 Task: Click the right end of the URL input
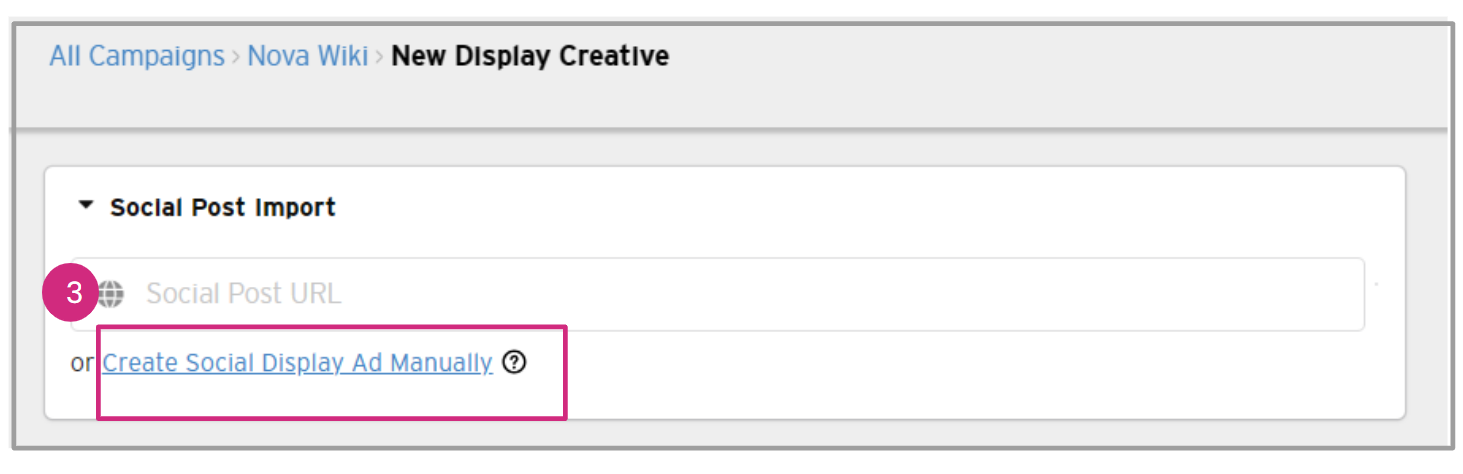1340,294
